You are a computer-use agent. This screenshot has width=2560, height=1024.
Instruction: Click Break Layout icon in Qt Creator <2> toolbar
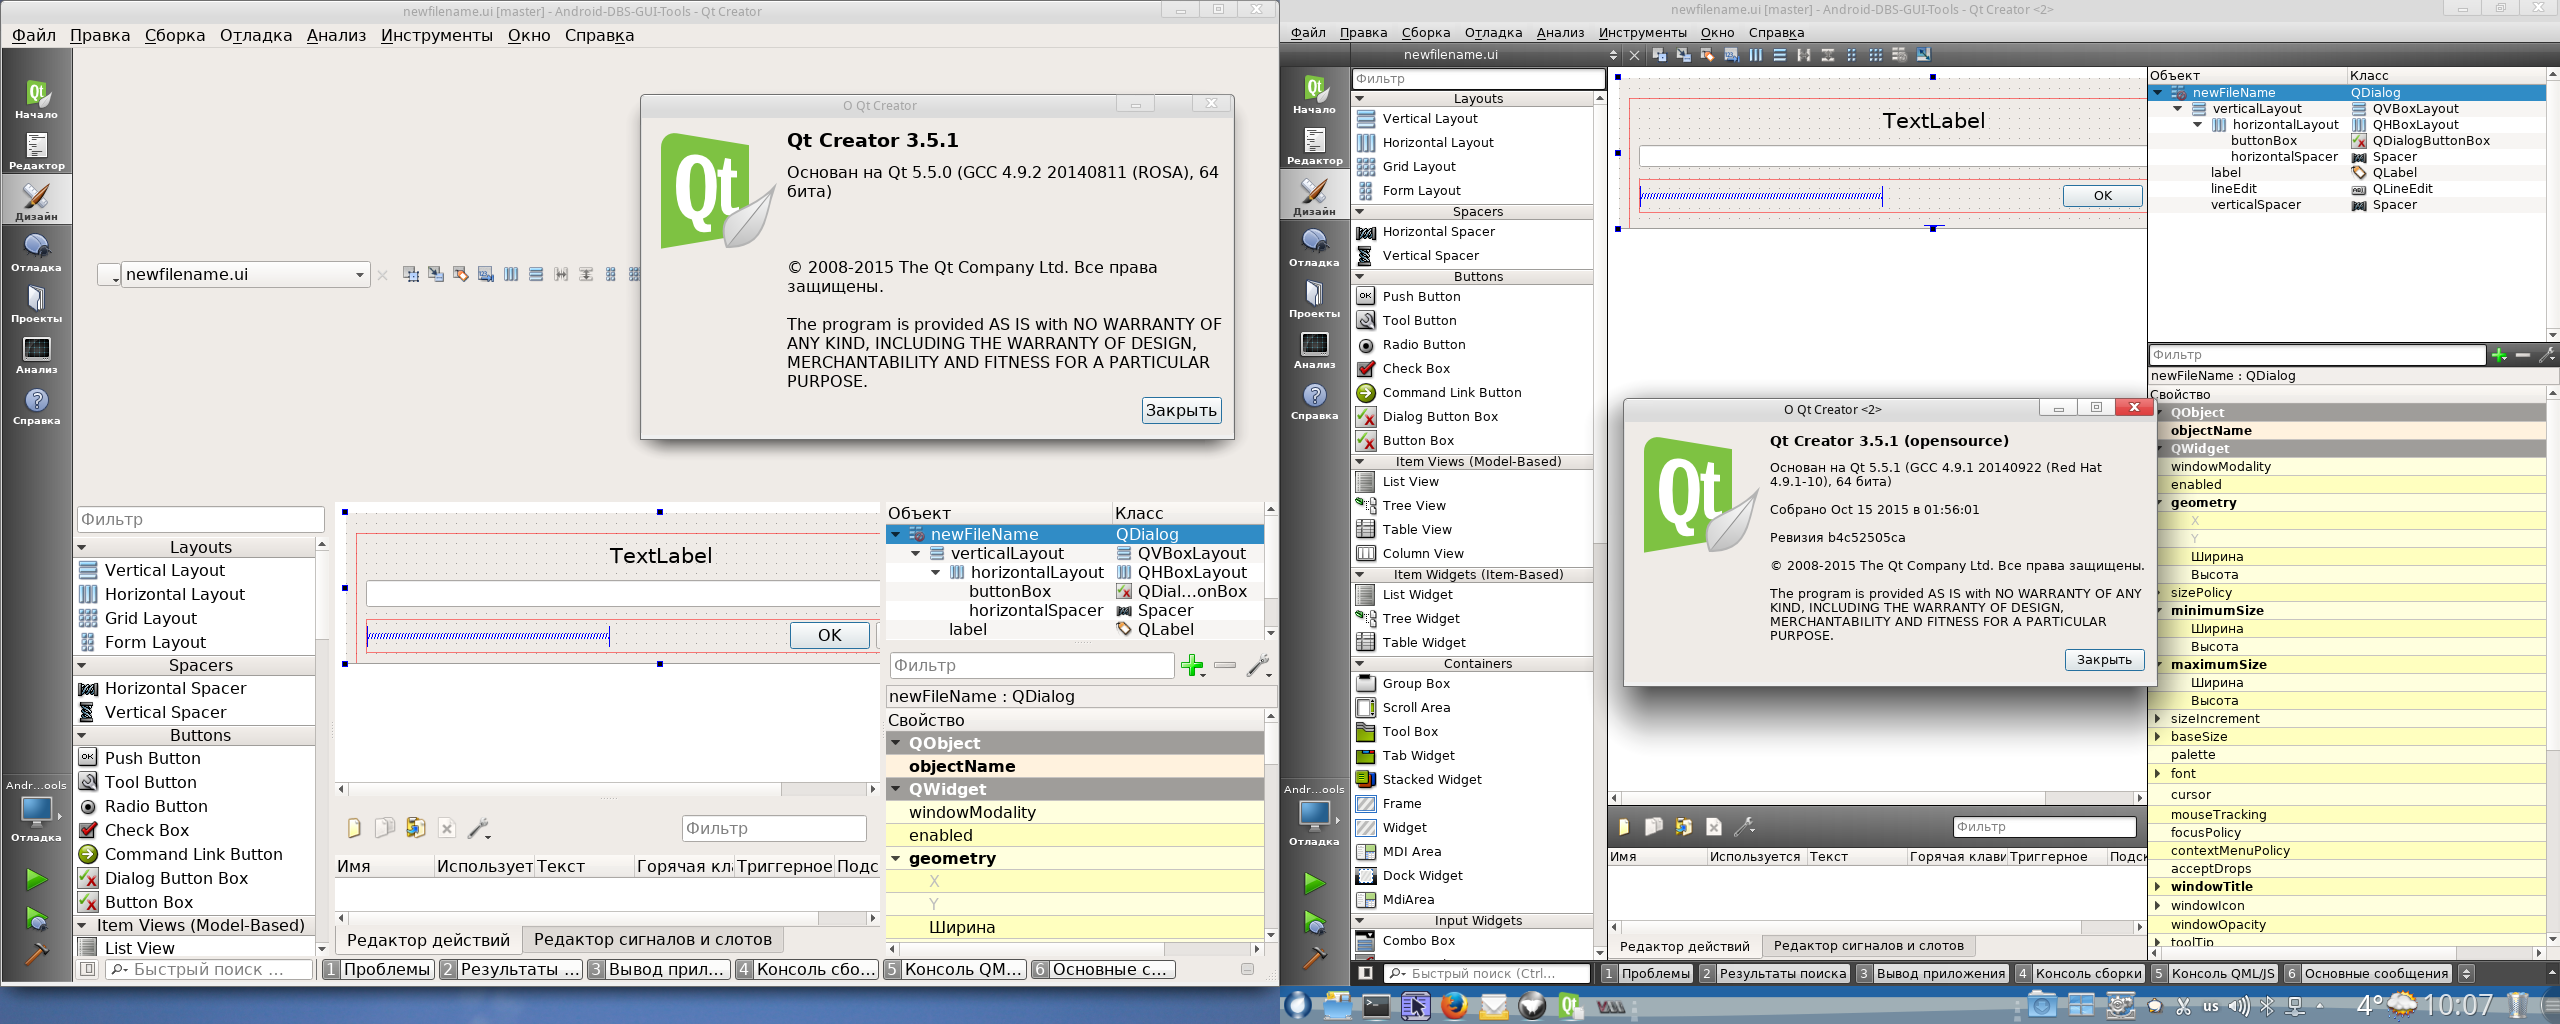tap(1899, 55)
